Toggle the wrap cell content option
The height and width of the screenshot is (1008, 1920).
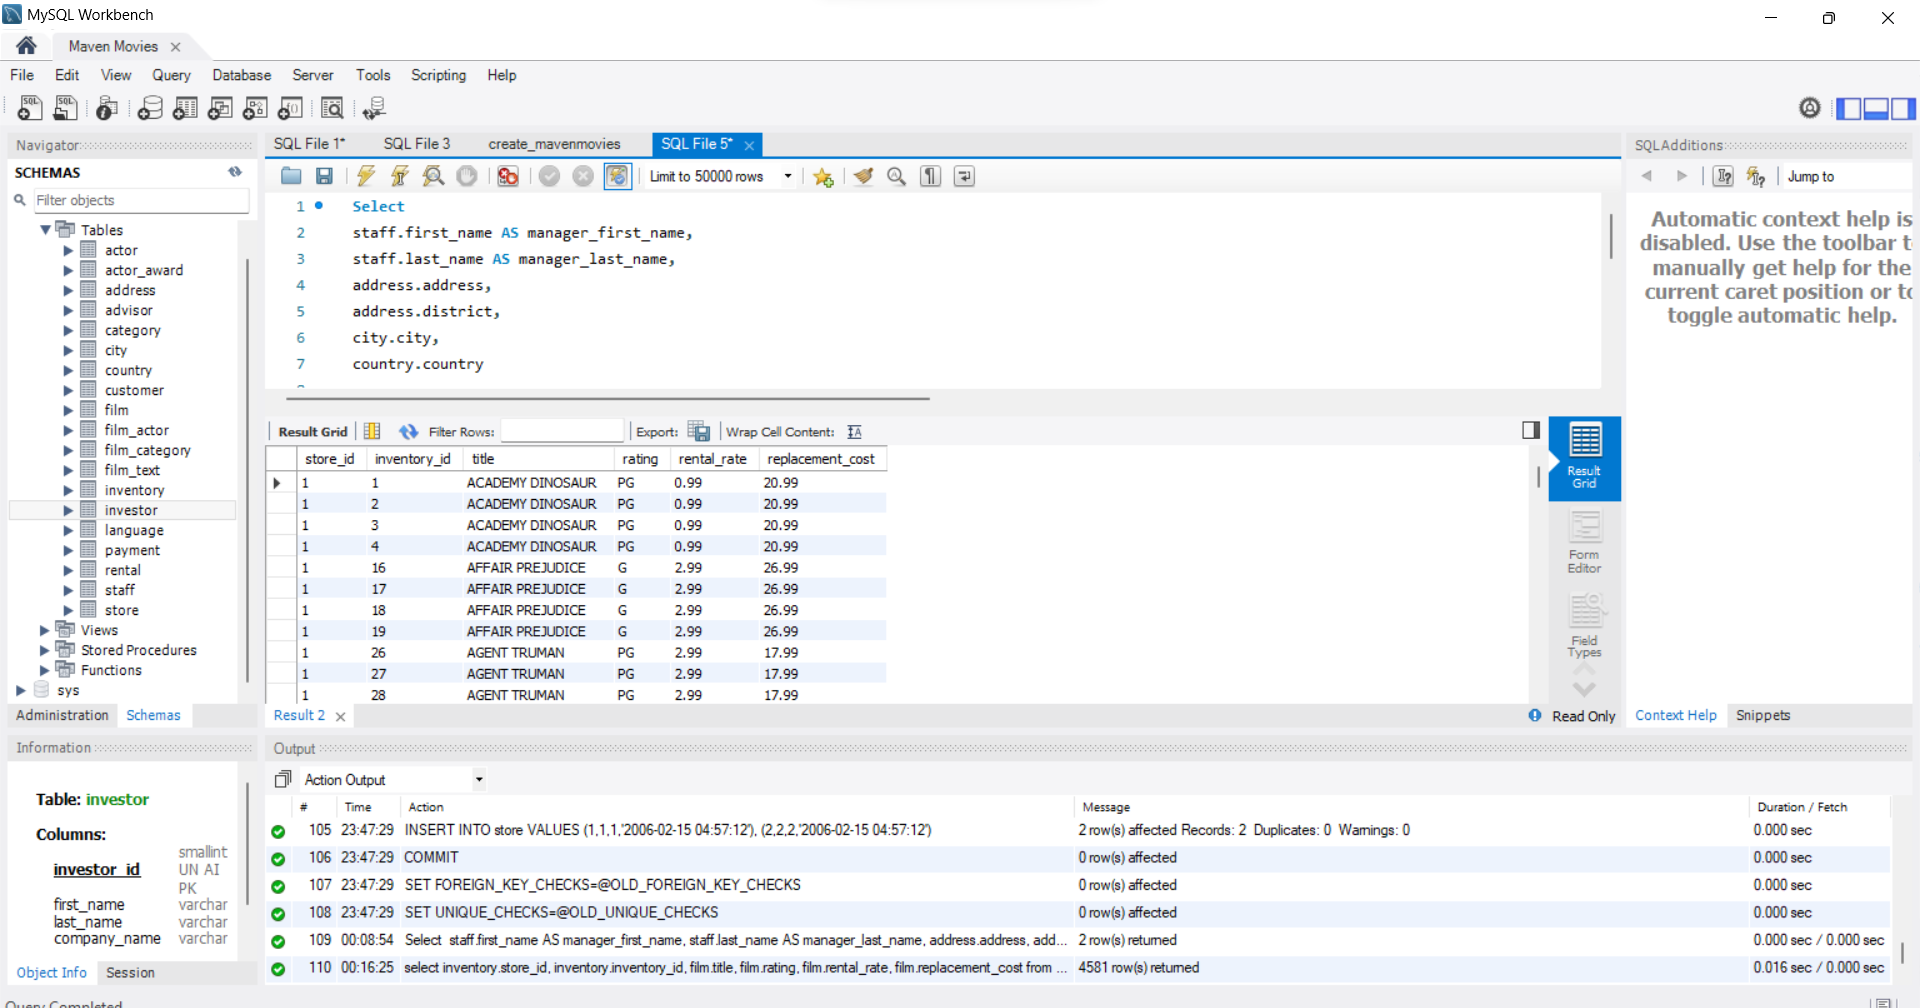[x=854, y=432]
